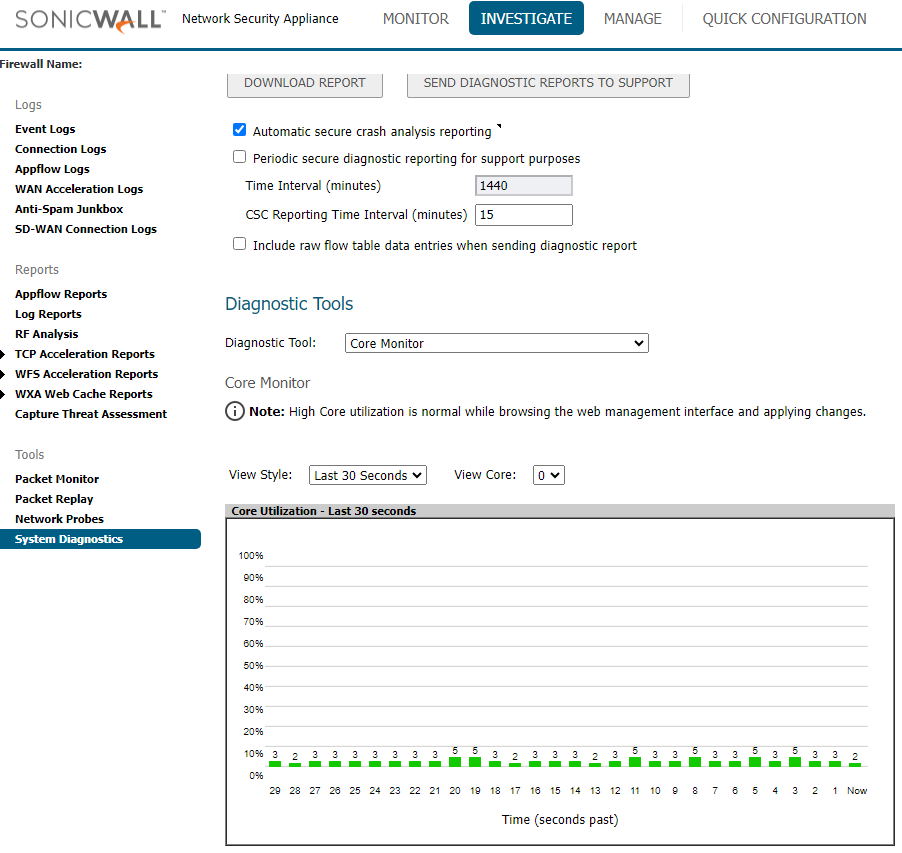Expand WXA Web Cache Reports arrow

click(3, 395)
